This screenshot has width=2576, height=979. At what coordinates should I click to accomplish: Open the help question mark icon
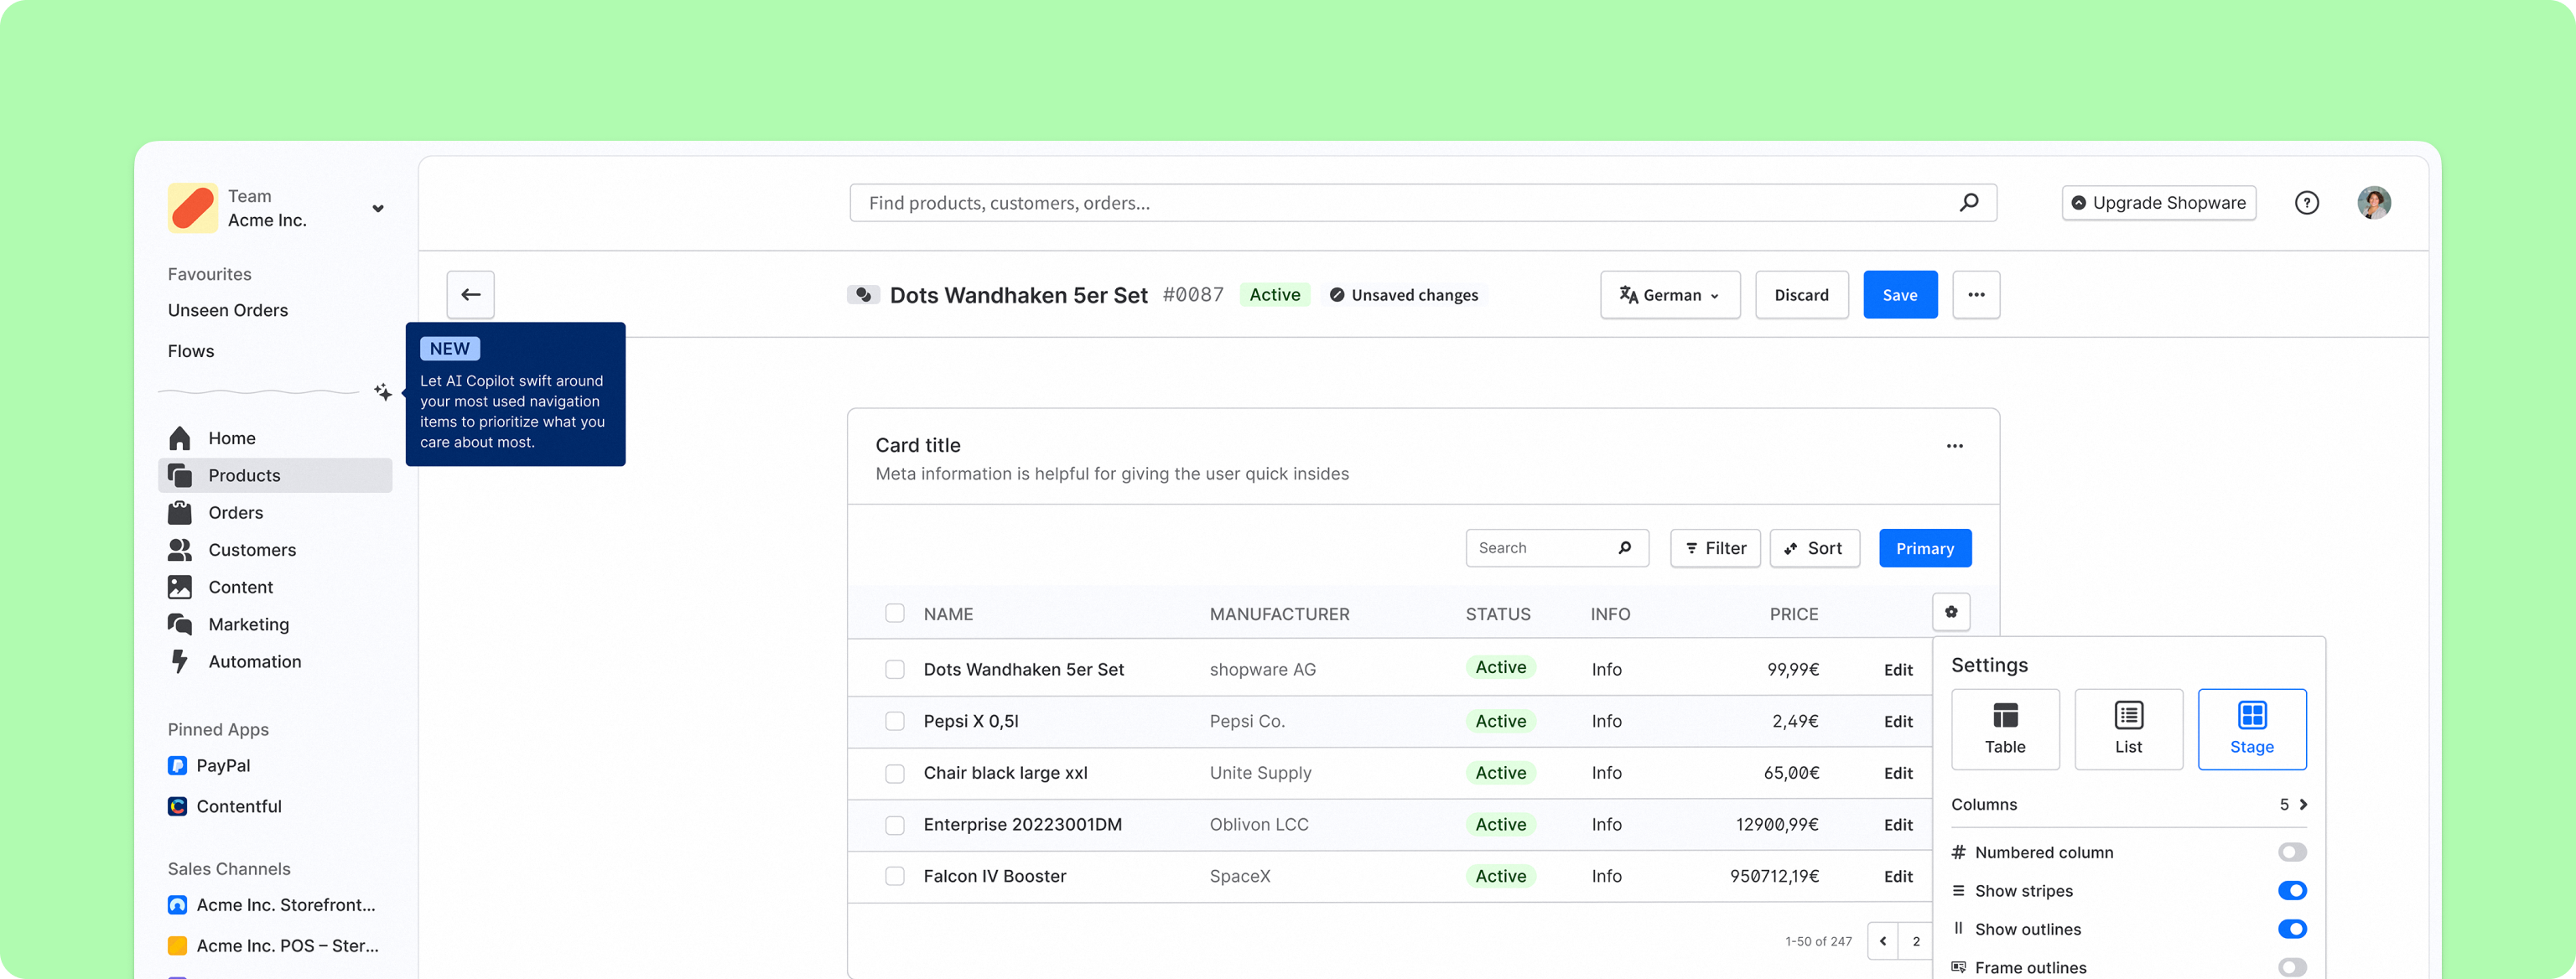2306,203
